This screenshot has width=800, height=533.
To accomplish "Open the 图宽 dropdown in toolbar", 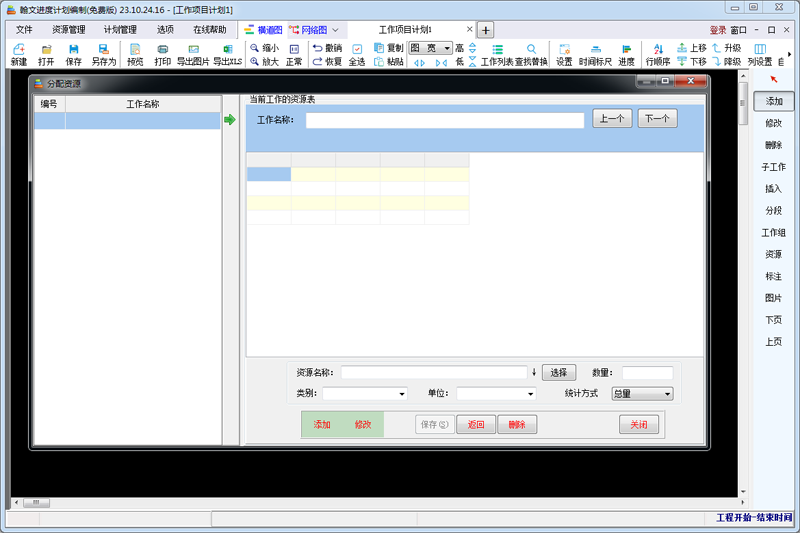I will [x=446, y=48].
